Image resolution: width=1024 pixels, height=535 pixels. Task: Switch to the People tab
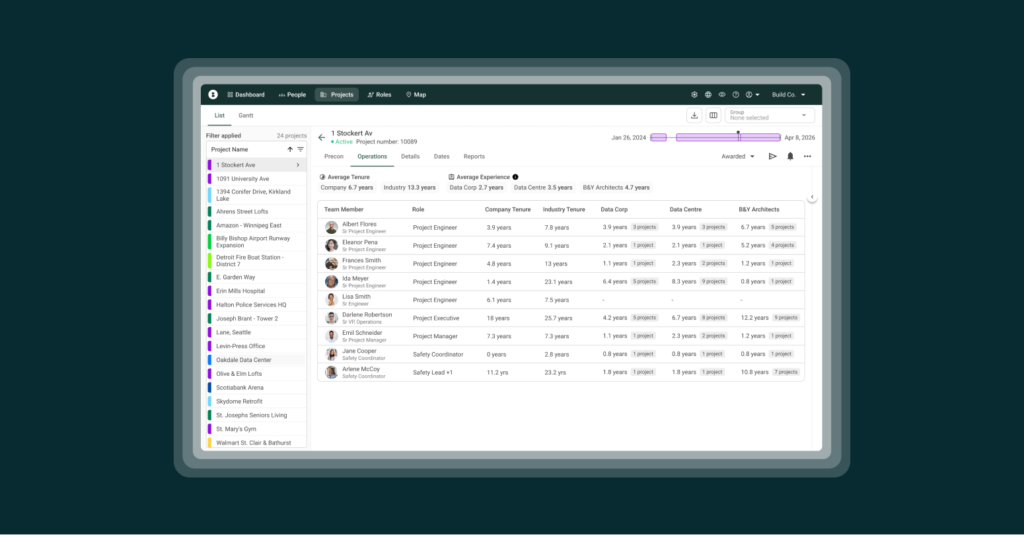(x=292, y=95)
